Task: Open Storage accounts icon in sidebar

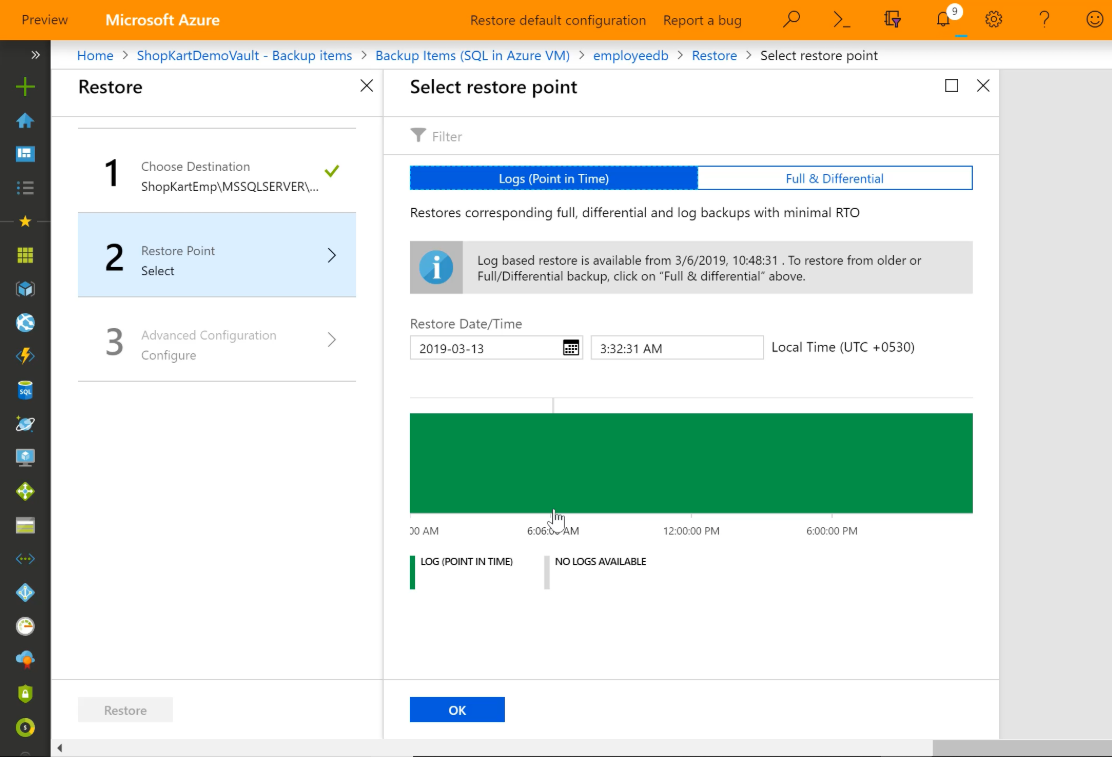Action: (25, 525)
